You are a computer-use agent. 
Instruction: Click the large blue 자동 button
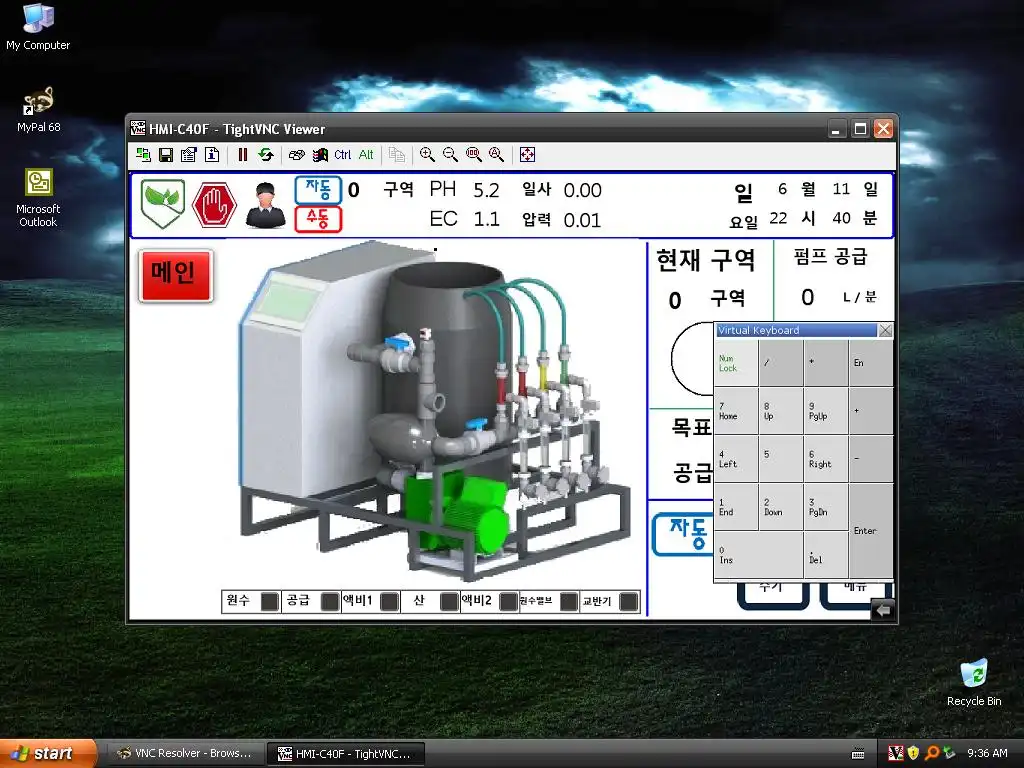pos(684,534)
